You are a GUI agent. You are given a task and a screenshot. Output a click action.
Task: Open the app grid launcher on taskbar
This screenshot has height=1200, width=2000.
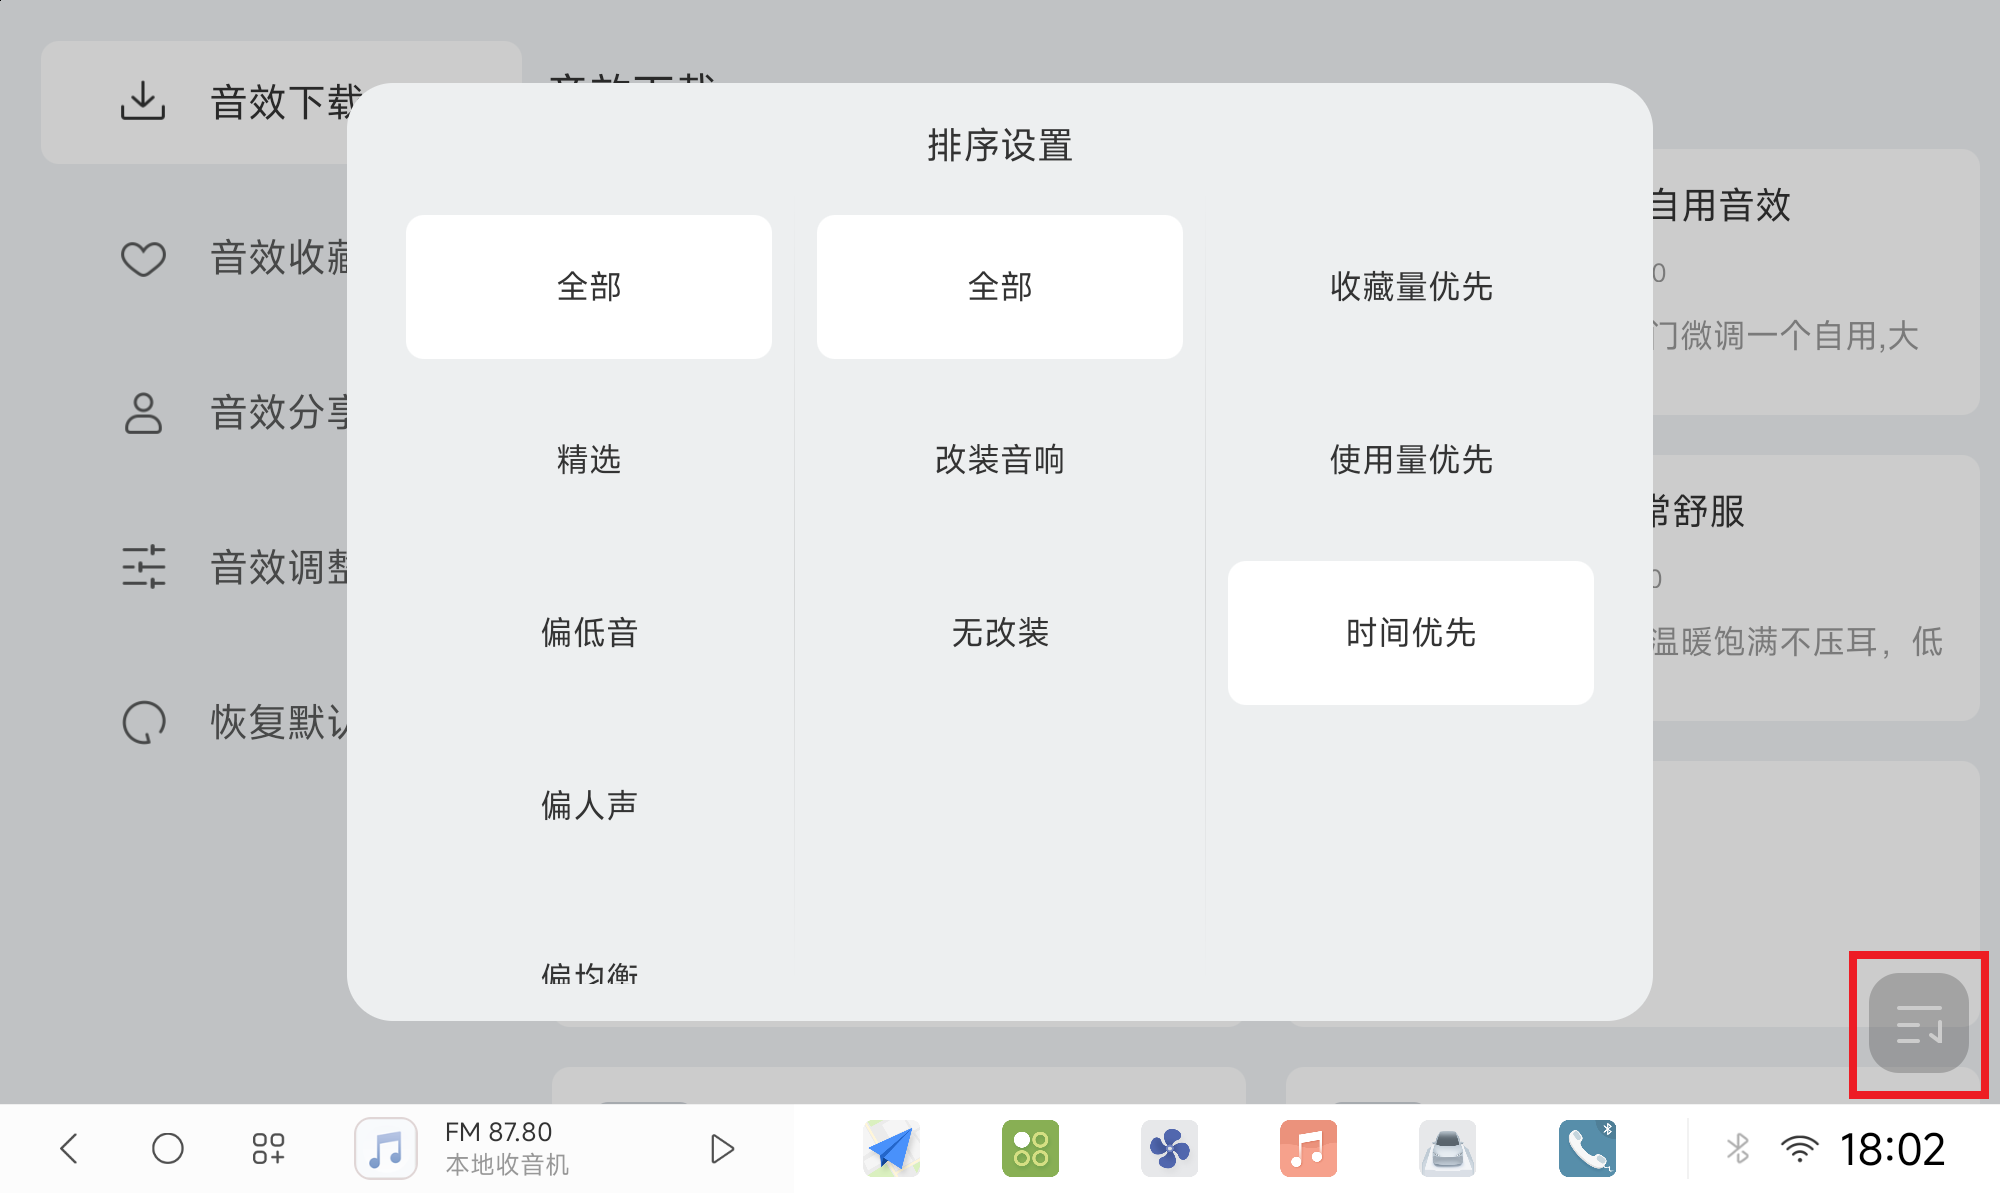[267, 1148]
